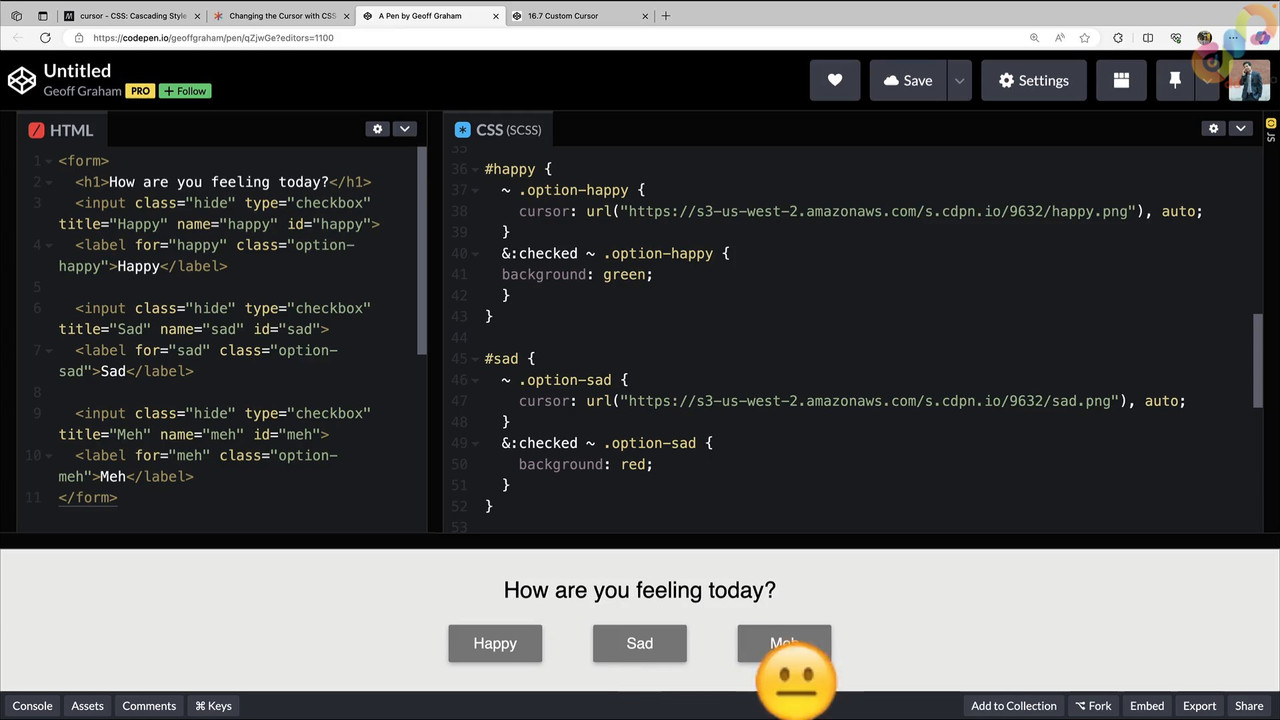Viewport: 1280px width, 720px height.
Task: Share this pen
Action: [1249, 706]
